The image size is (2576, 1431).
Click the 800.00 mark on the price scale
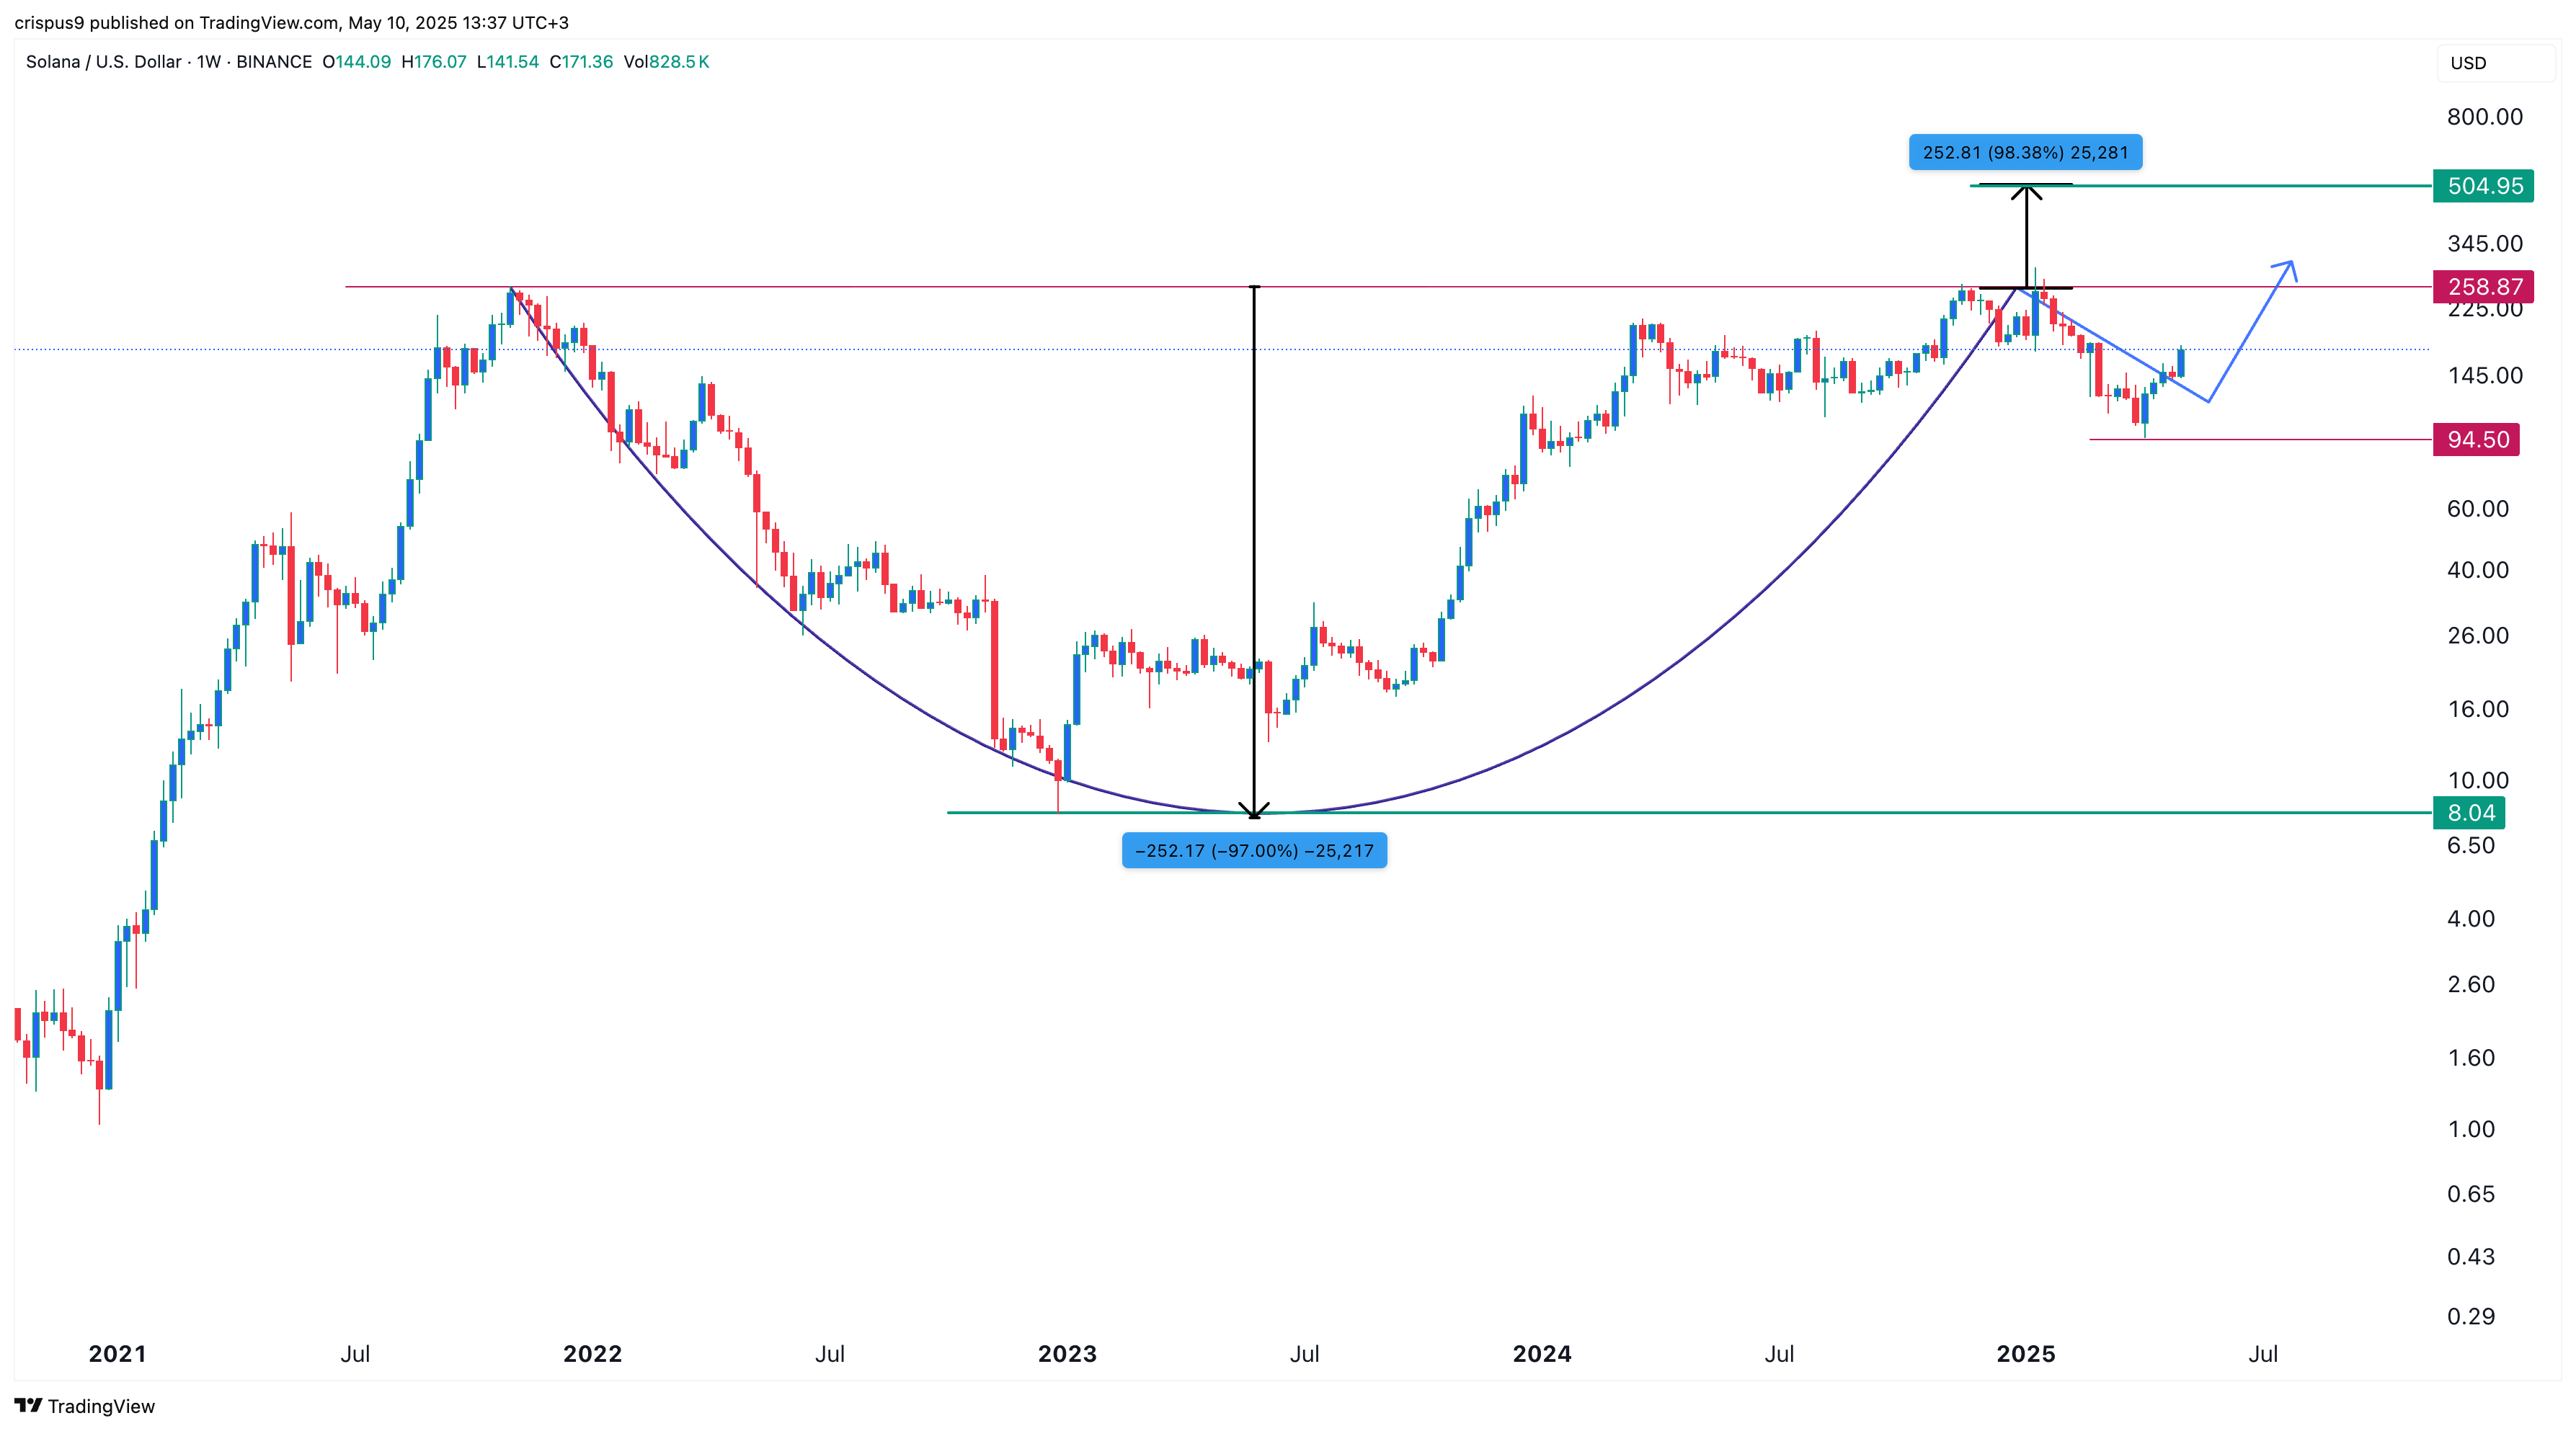point(2484,117)
